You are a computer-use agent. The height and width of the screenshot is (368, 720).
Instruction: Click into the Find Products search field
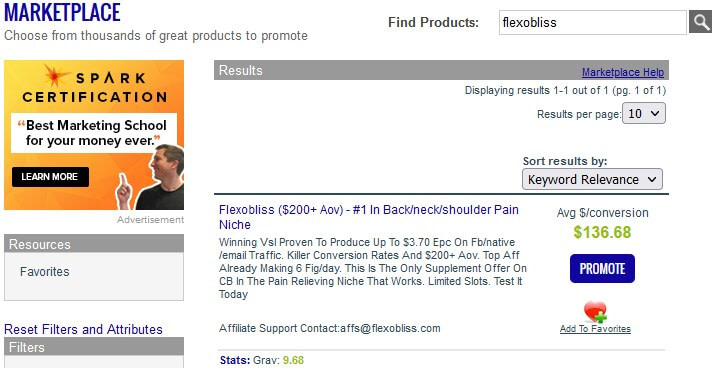pyautogui.click(x=593, y=22)
